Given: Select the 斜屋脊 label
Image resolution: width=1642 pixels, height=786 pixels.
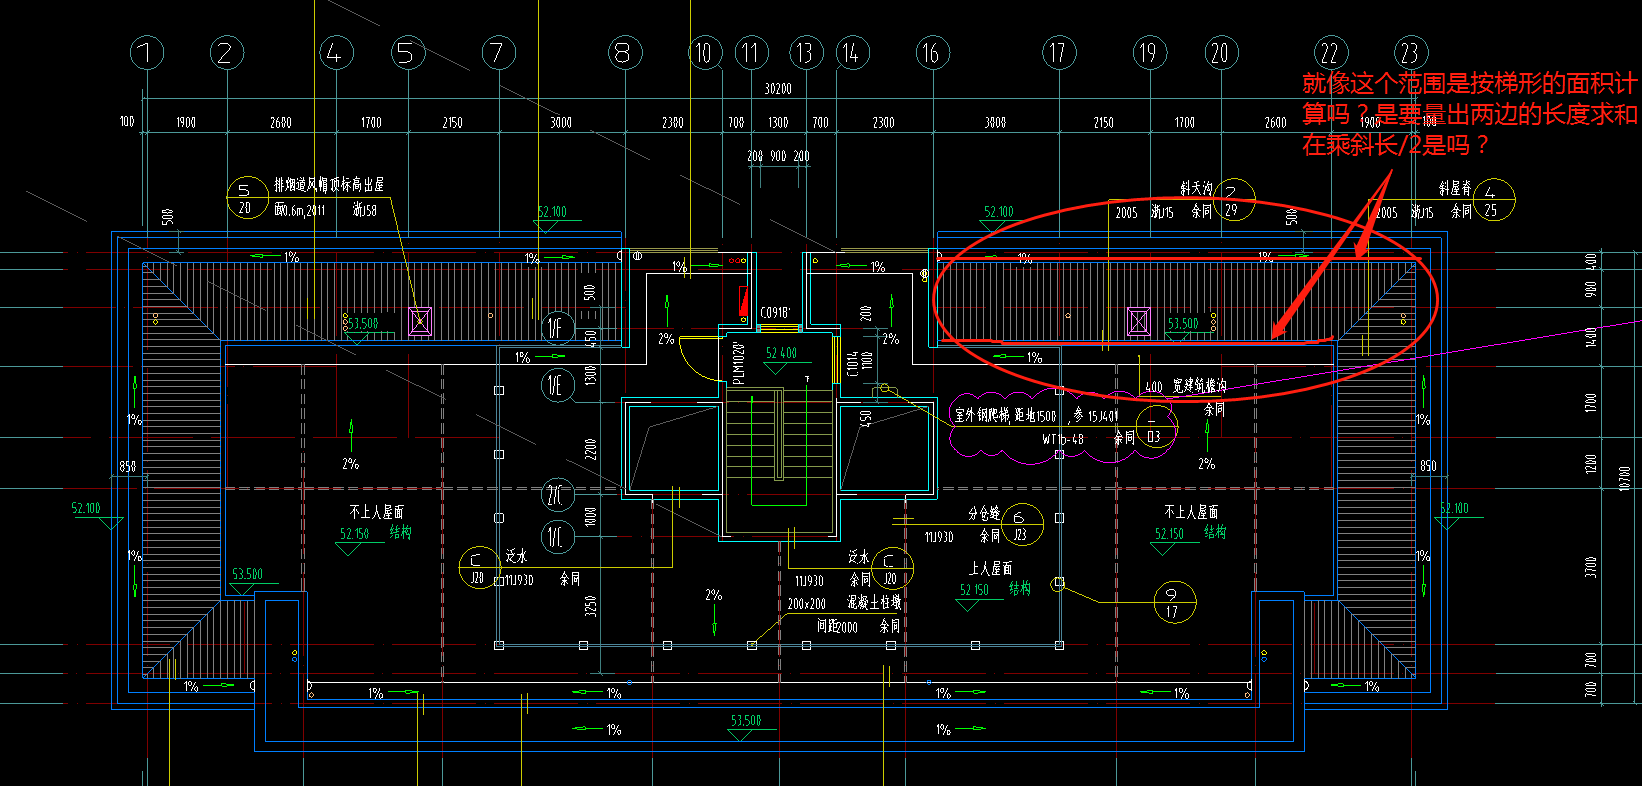Looking at the screenshot, I should coord(1455,188).
